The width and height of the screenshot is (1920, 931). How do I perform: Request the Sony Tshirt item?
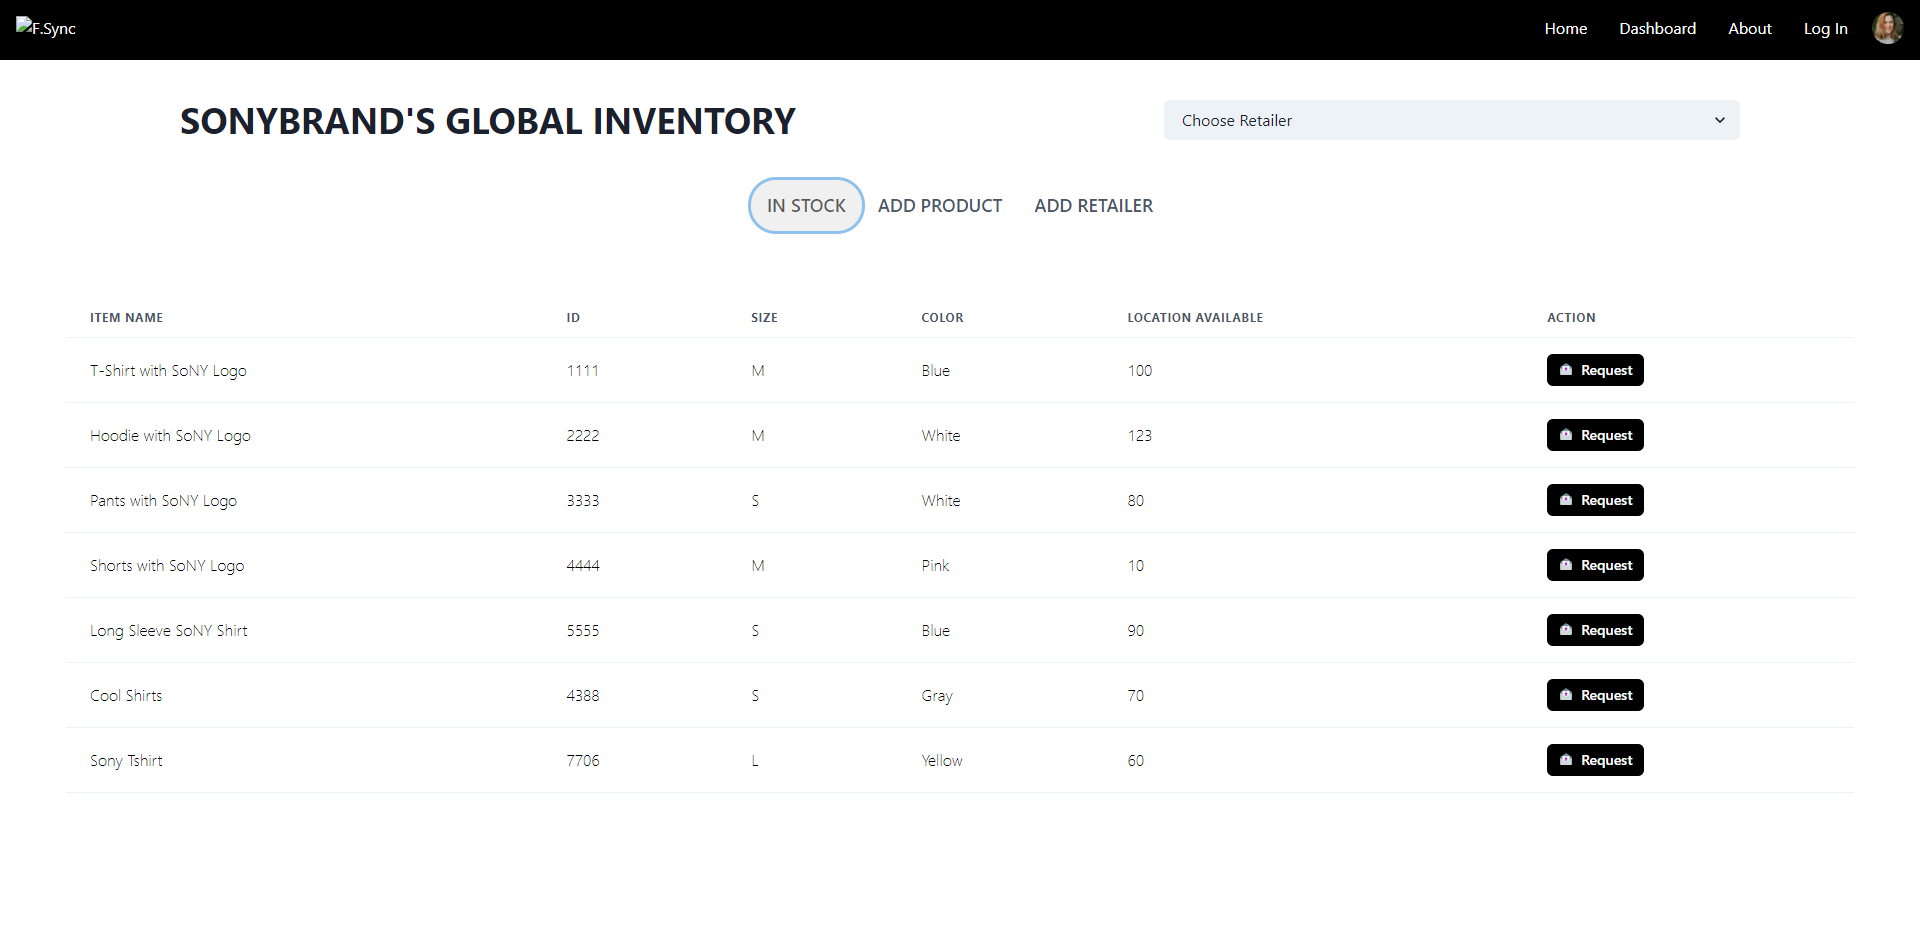tap(1595, 760)
